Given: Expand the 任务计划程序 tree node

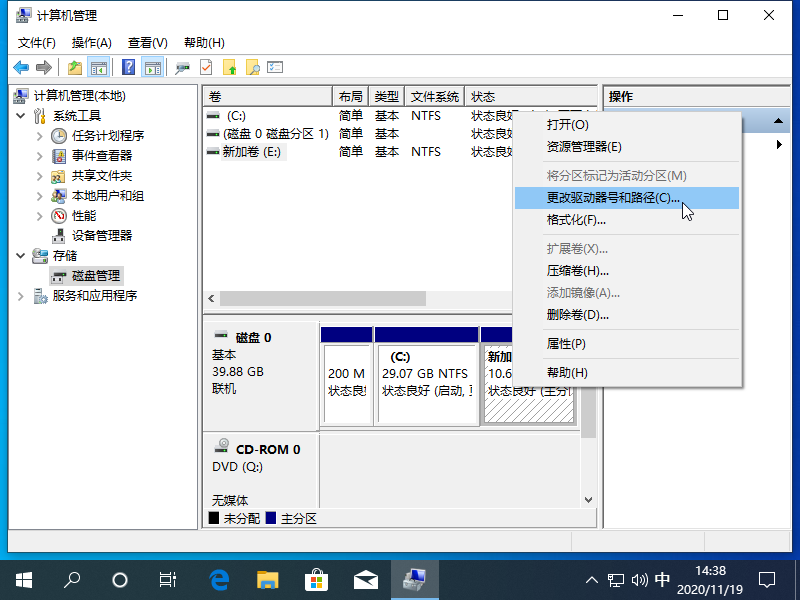Looking at the screenshot, I should 39,136.
